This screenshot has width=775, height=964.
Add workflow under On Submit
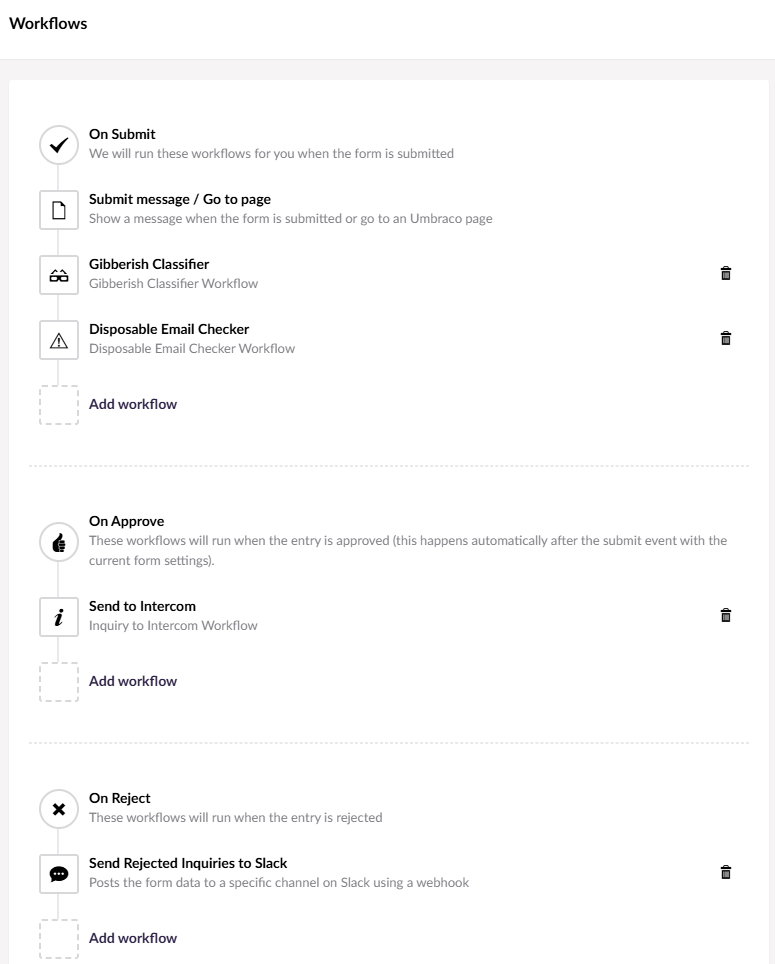(x=133, y=404)
